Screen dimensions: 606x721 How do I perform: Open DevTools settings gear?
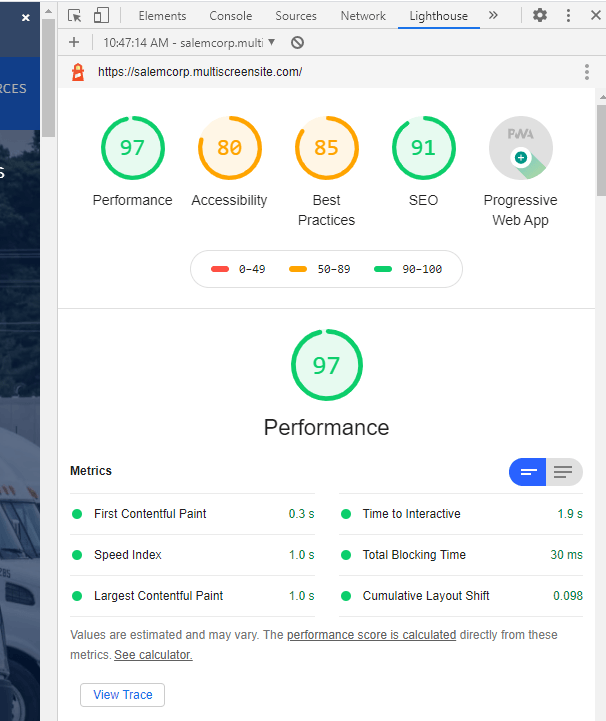pyautogui.click(x=540, y=16)
